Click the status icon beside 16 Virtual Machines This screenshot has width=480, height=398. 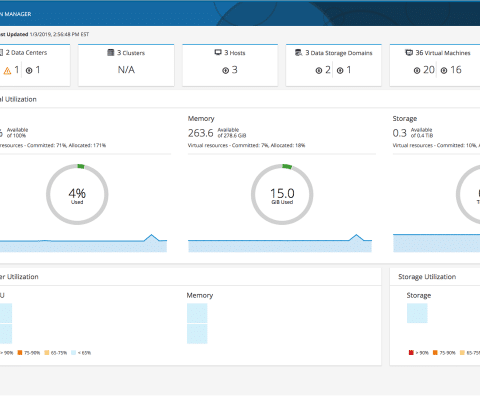click(x=444, y=71)
